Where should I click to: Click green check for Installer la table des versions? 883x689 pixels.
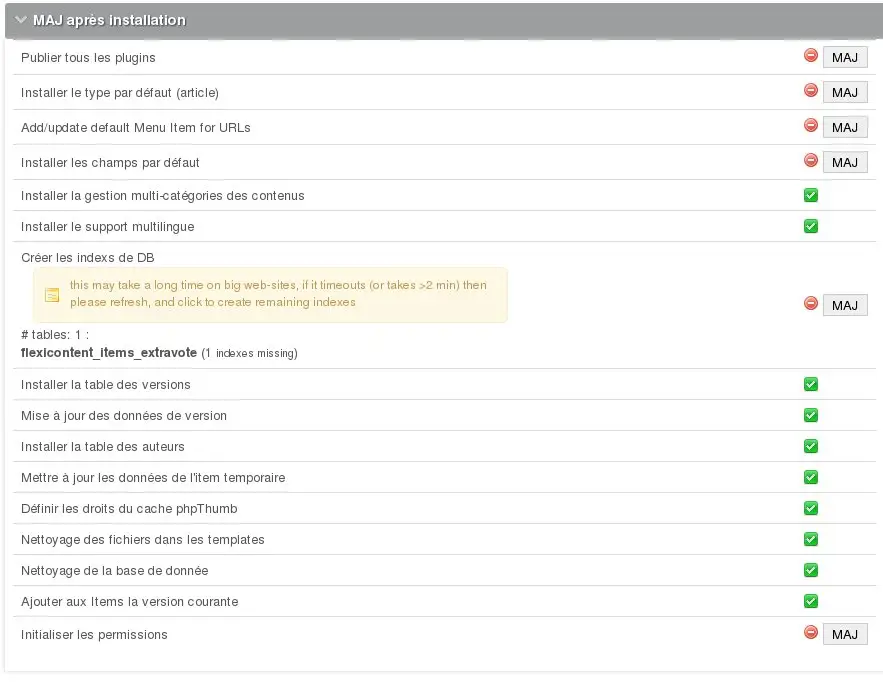(810, 384)
